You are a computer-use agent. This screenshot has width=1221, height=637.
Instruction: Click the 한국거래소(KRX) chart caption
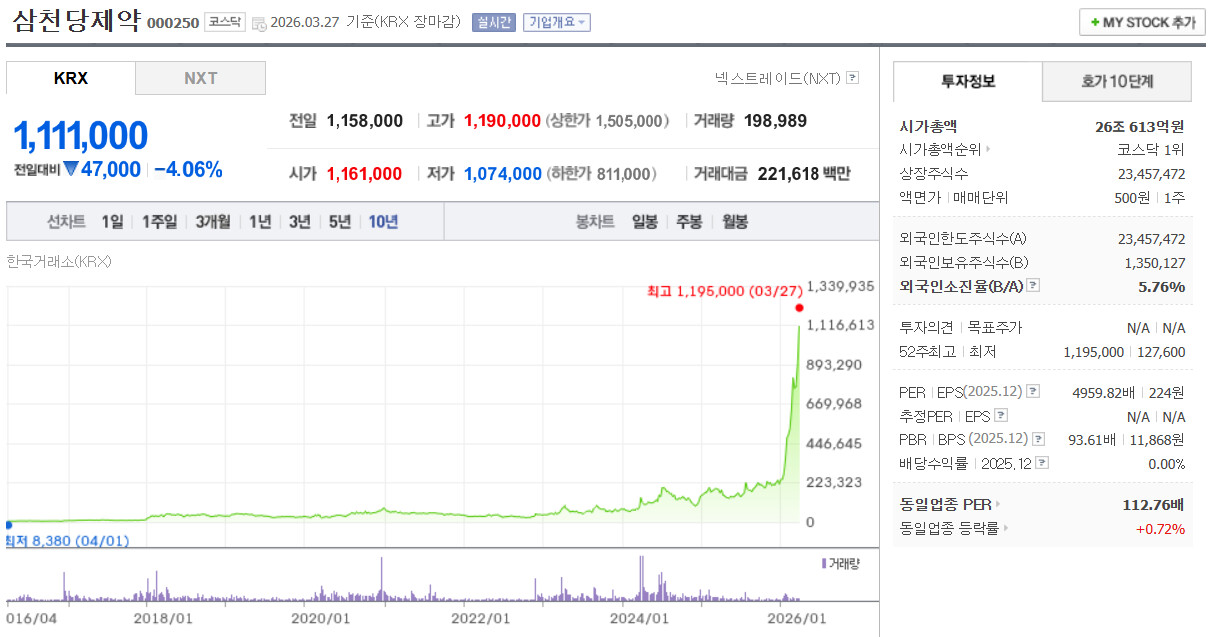[59, 262]
